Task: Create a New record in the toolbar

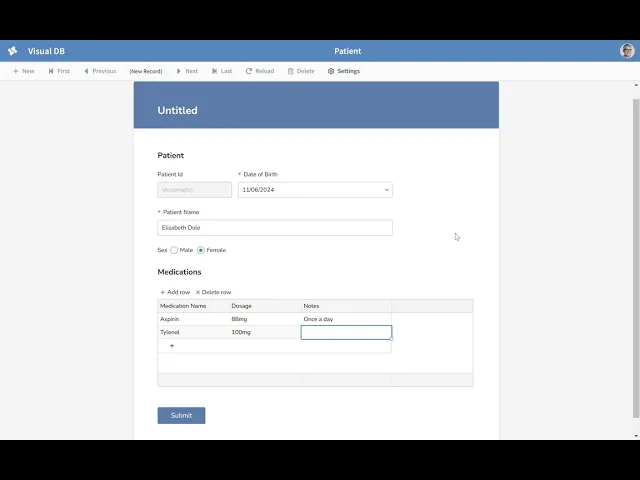Action: click(x=24, y=71)
